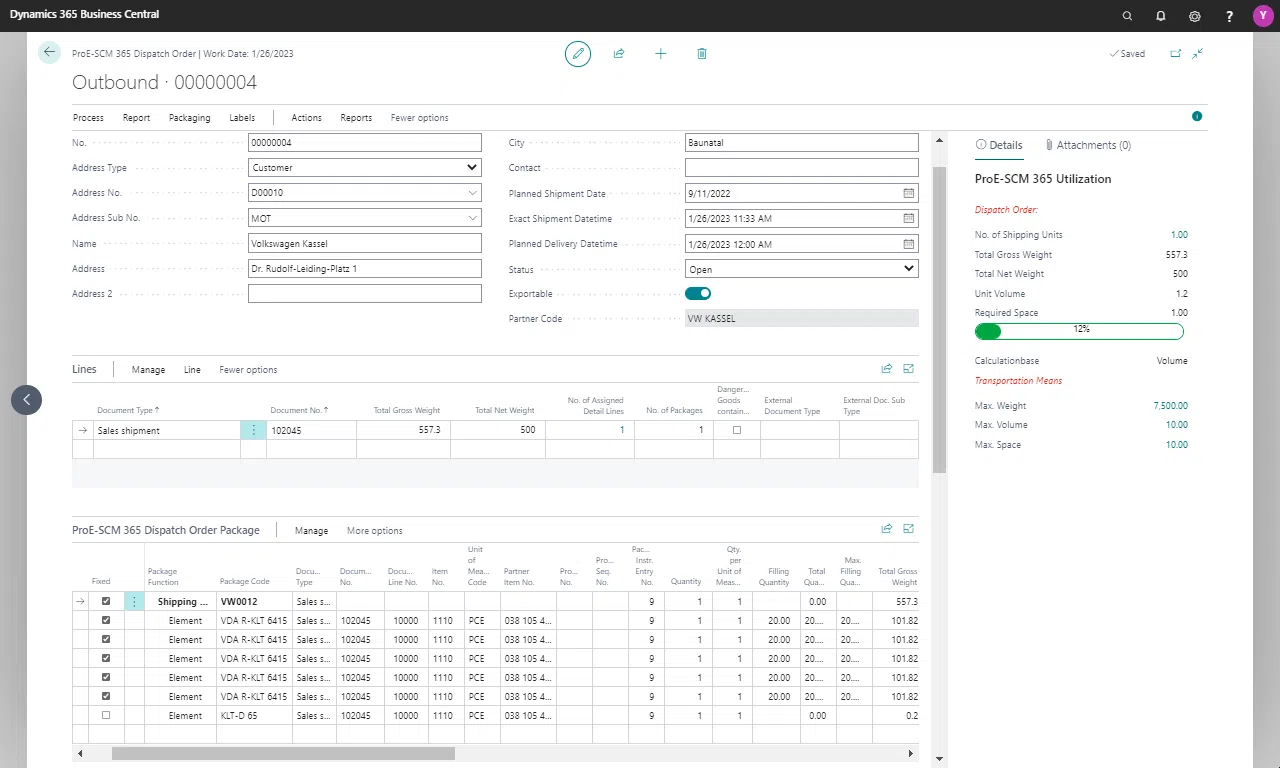The image size is (1280, 768).
Task: Click No. of Assigned Detail Lines value
Action: pos(621,430)
